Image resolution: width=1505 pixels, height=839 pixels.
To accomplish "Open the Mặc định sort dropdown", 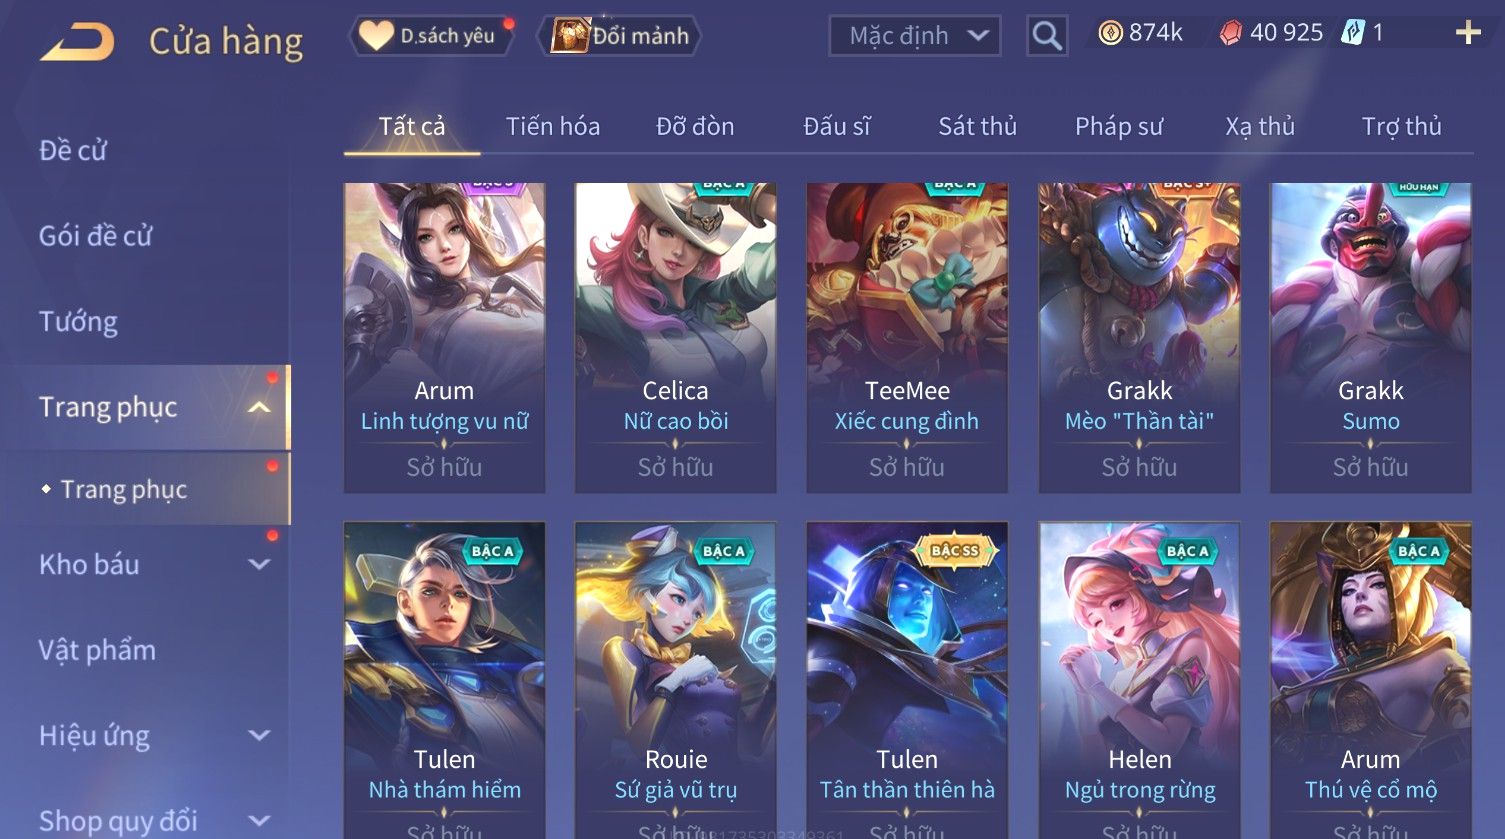I will pos(915,36).
